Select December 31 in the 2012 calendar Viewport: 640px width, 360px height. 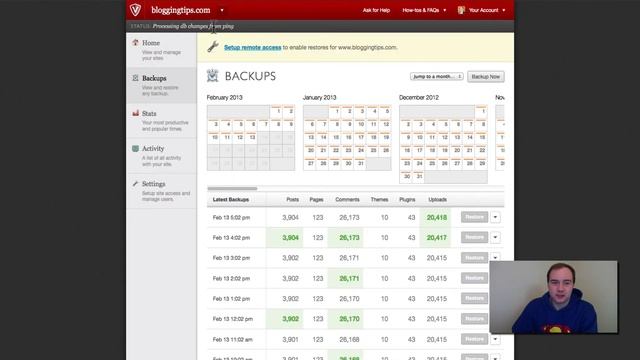(419, 177)
